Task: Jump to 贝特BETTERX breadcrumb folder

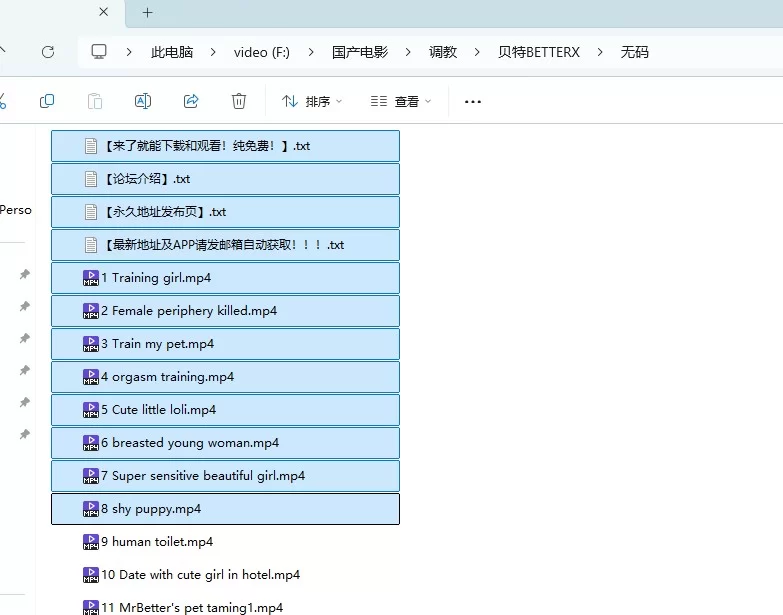Action: click(538, 52)
